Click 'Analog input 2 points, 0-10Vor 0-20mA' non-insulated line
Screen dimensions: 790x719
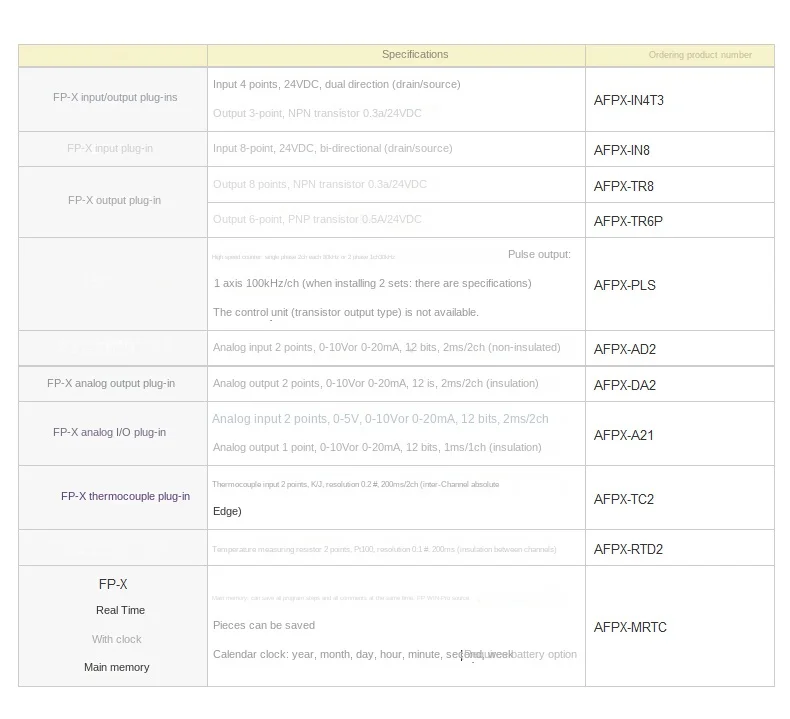pos(386,347)
